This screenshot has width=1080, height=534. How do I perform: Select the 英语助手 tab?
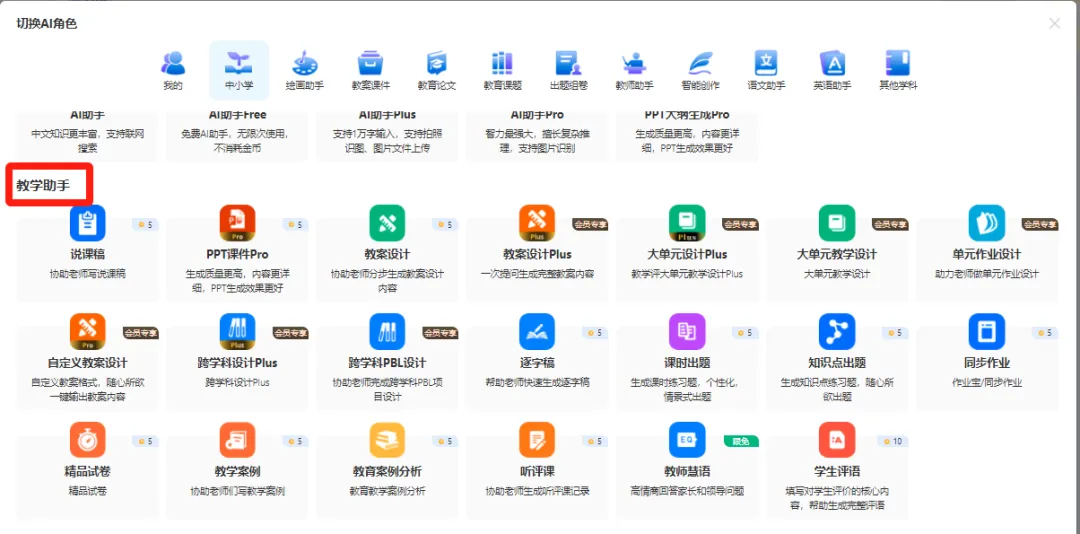click(x=832, y=71)
